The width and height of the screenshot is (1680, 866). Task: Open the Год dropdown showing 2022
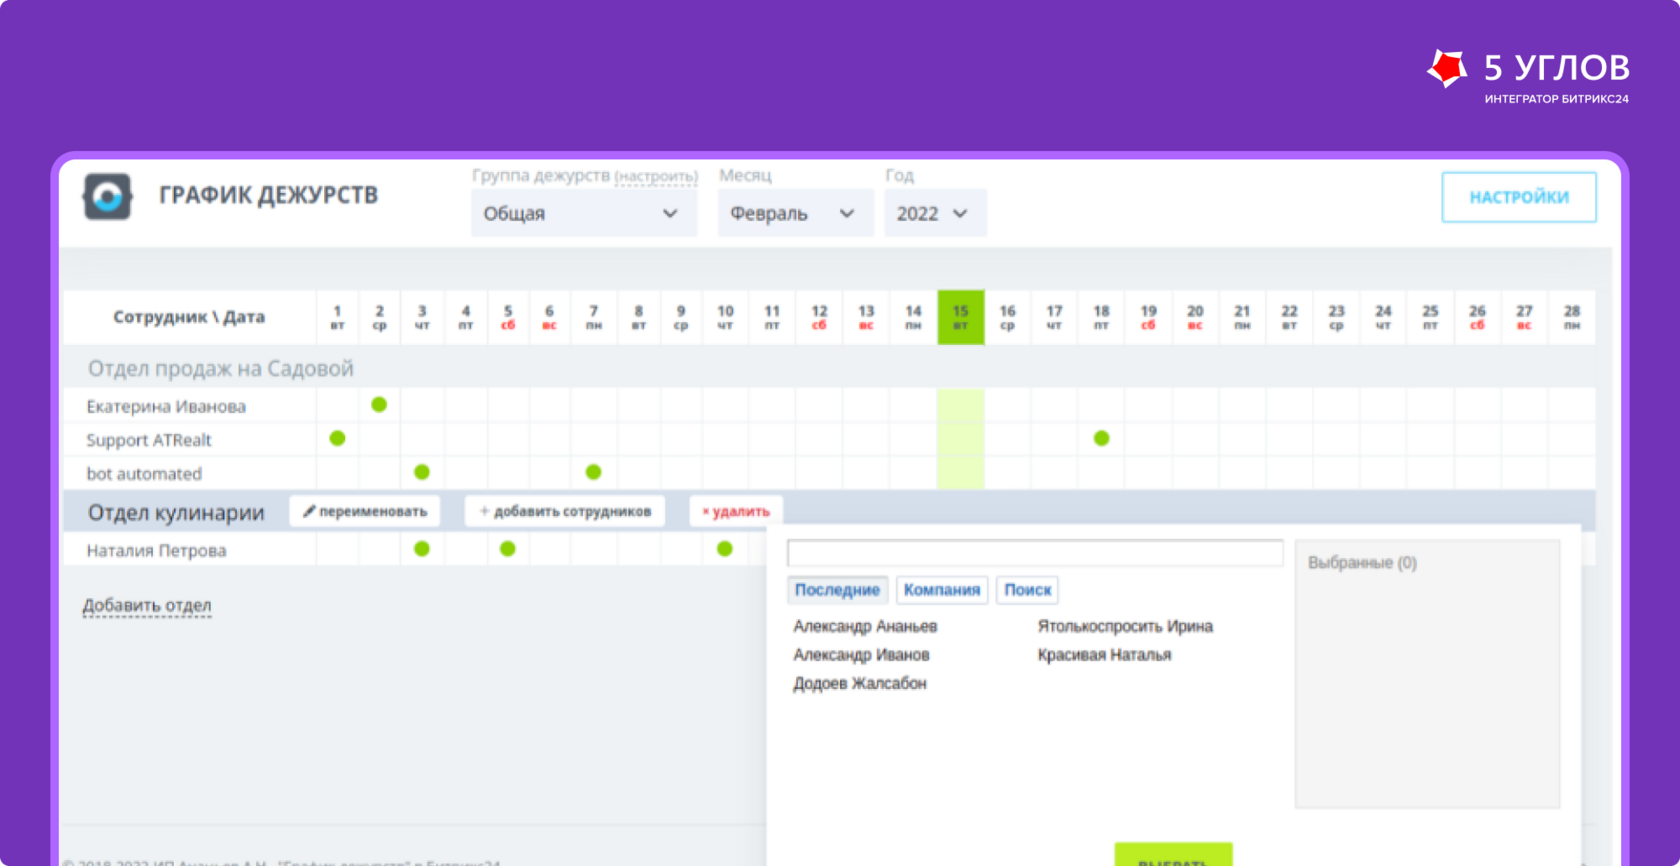tap(935, 213)
